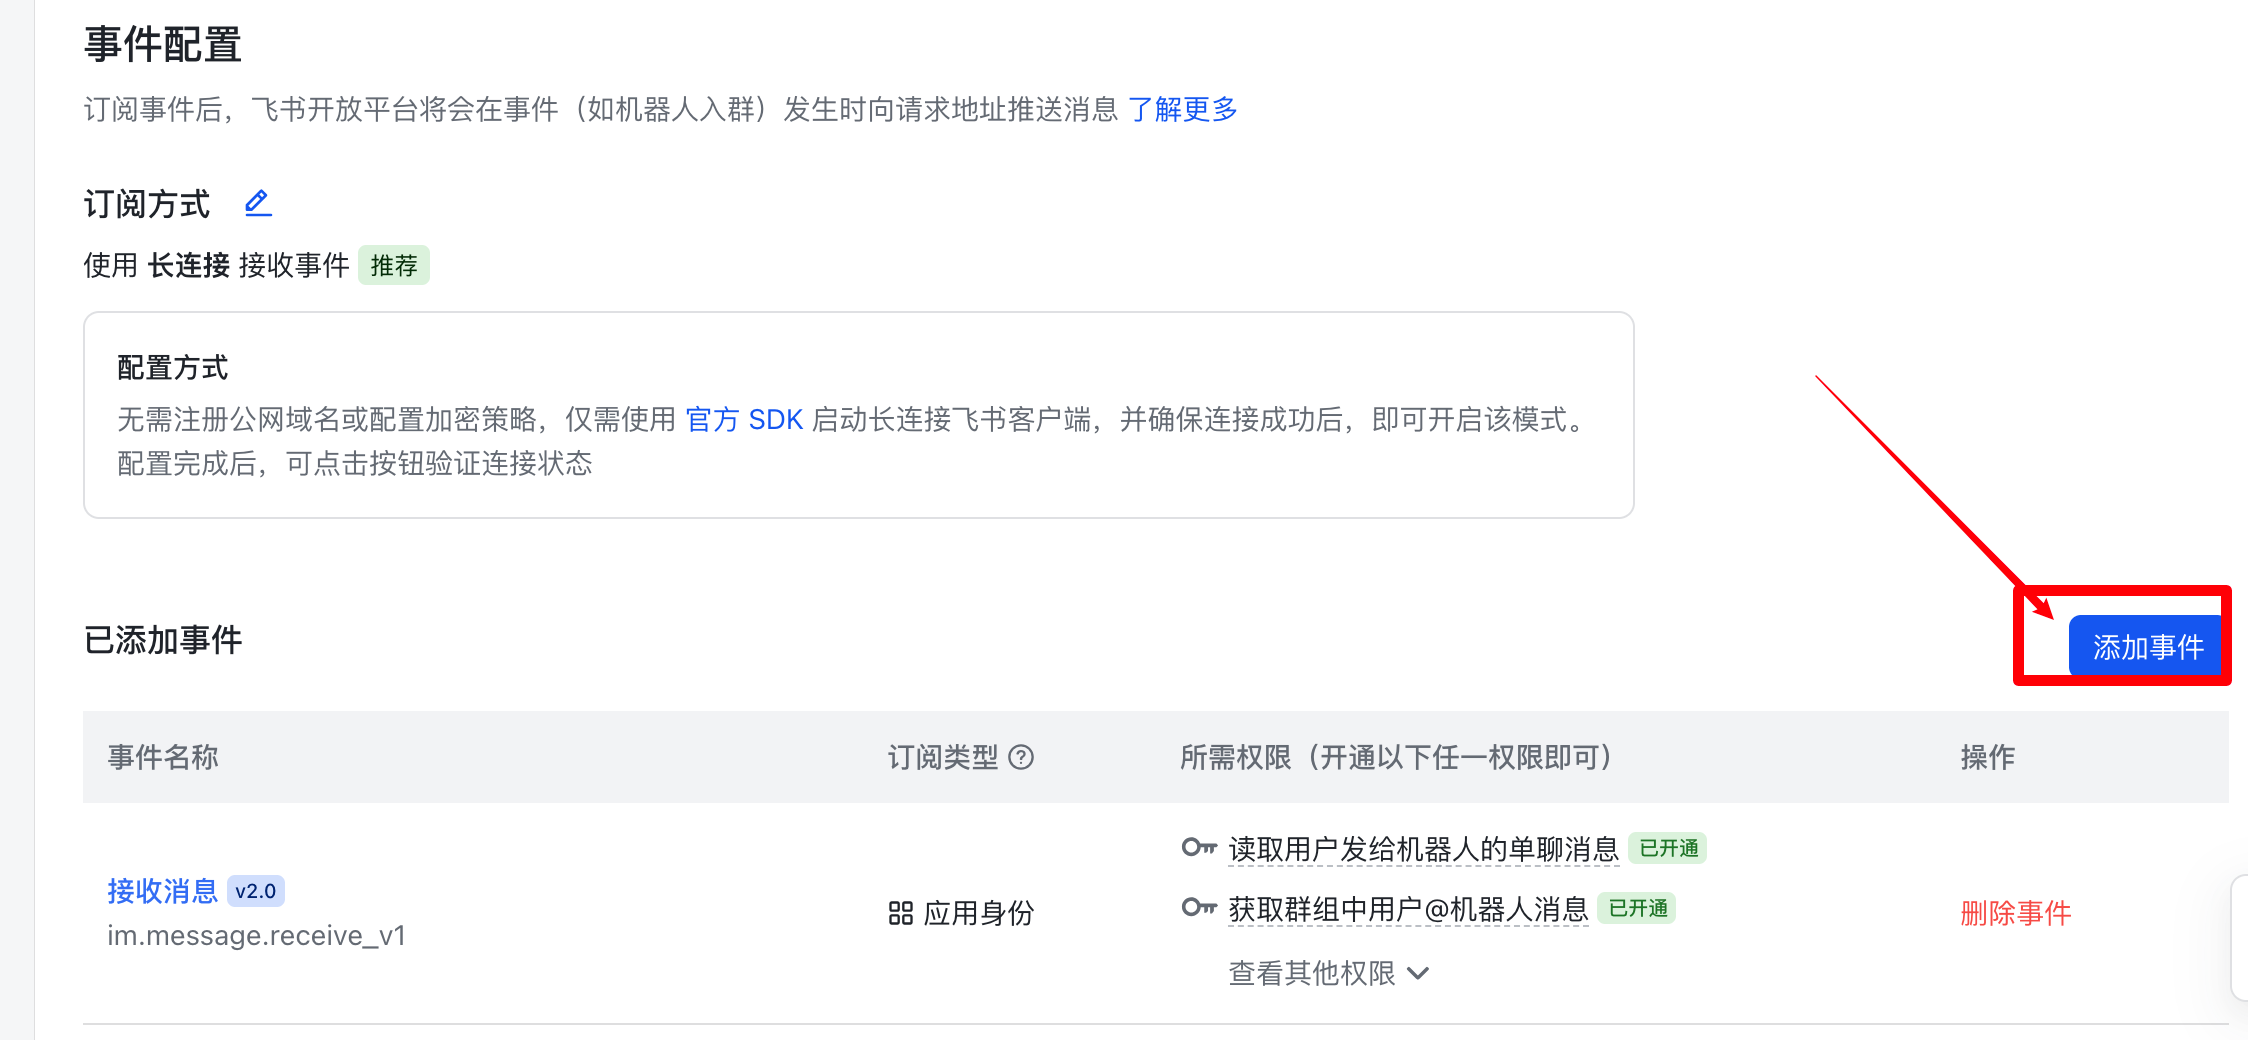Viewport: 2248px width, 1040px height.
Task: Toggle the 接收消息 event name link
Action: 163,890
